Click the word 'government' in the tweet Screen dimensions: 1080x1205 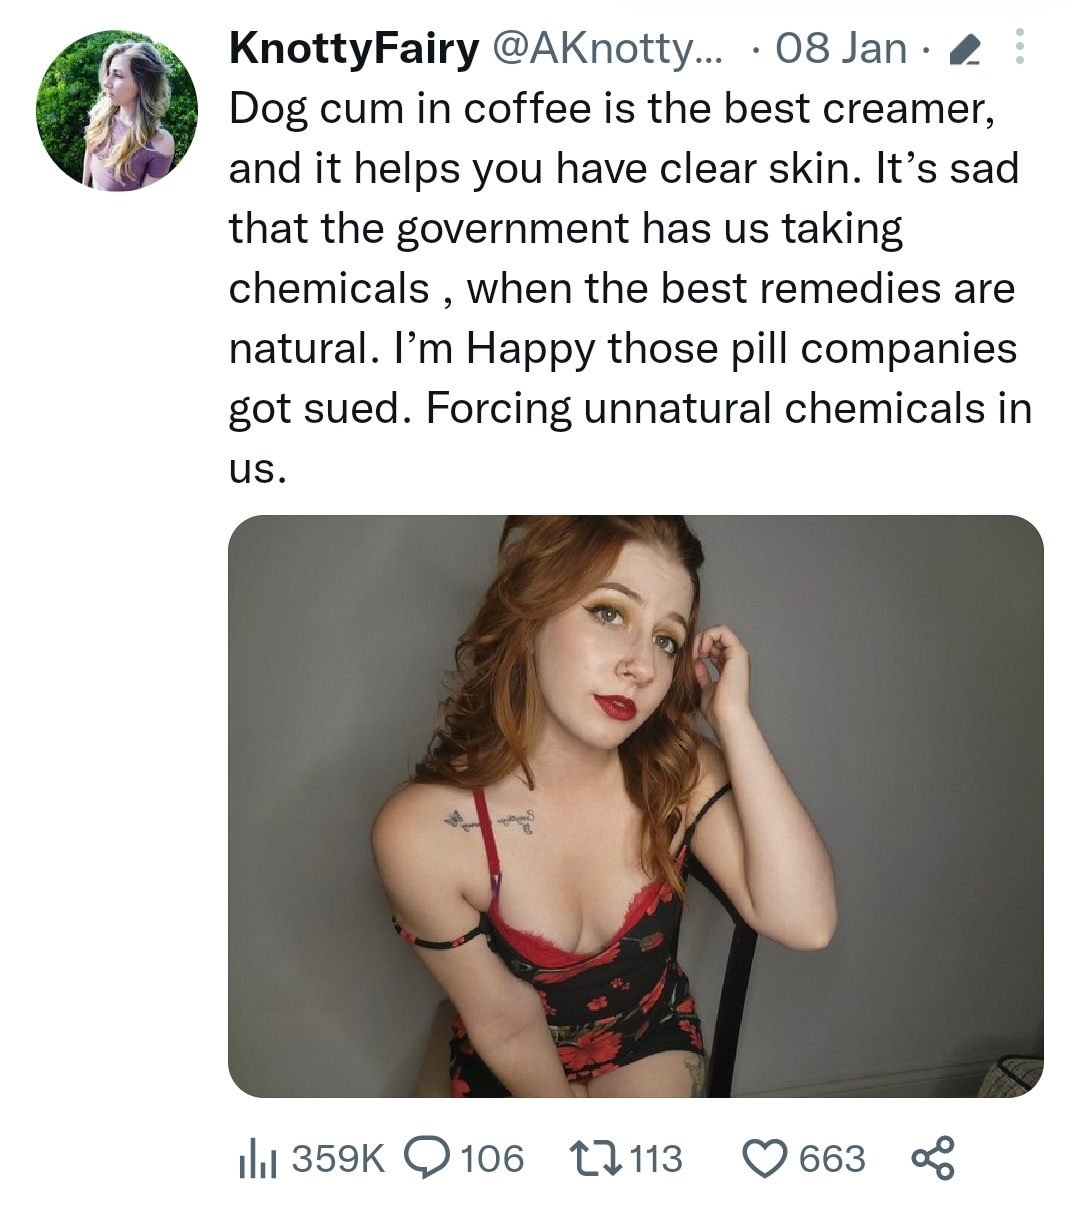pyautogui.click(x=514, y=229)
